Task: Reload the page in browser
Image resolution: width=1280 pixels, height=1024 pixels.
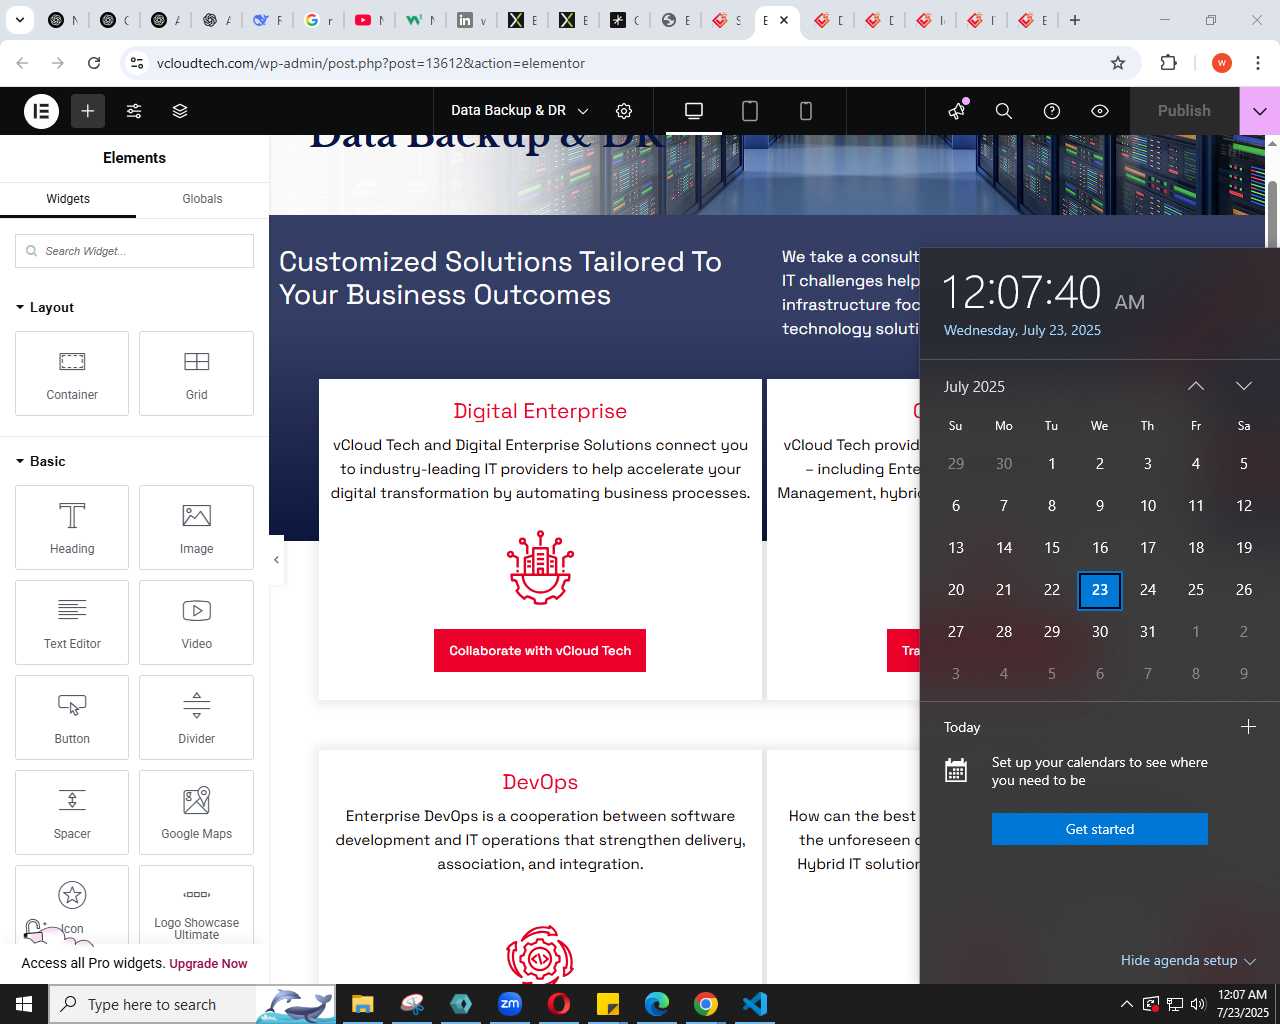Action: click(x=94, y=63)
